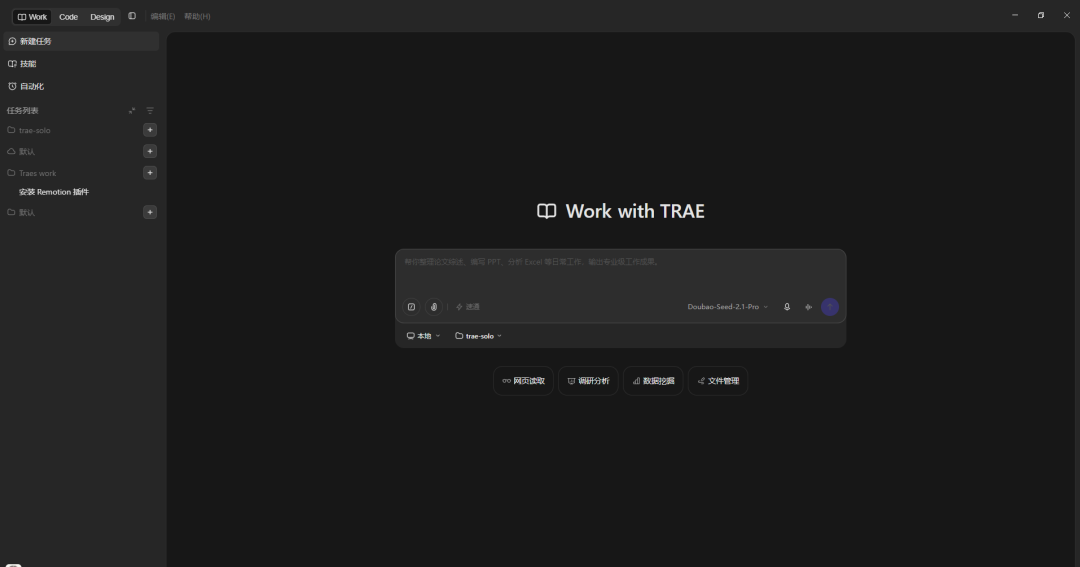Add a new task to the trae-solo folder
The height and width of the screenshot is (567, 1080).
[149, 130]
